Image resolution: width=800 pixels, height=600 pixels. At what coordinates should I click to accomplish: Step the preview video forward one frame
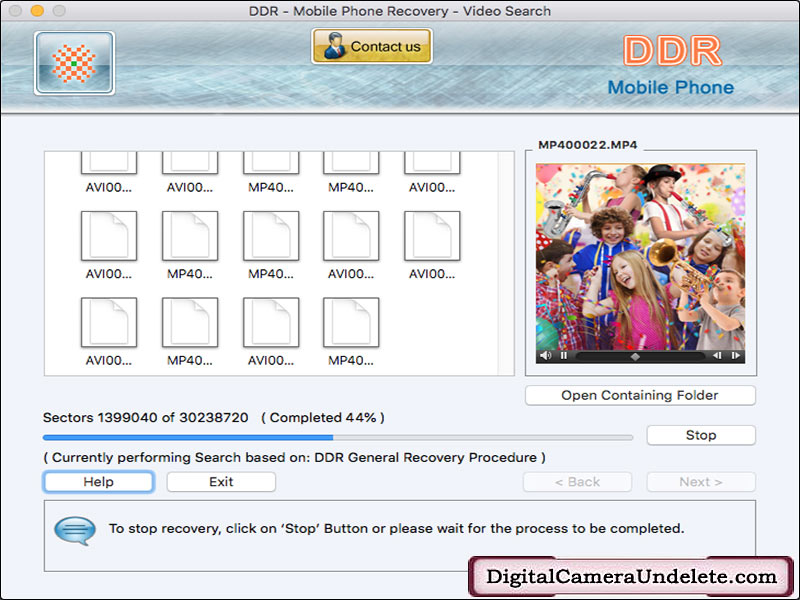(735, 356)
